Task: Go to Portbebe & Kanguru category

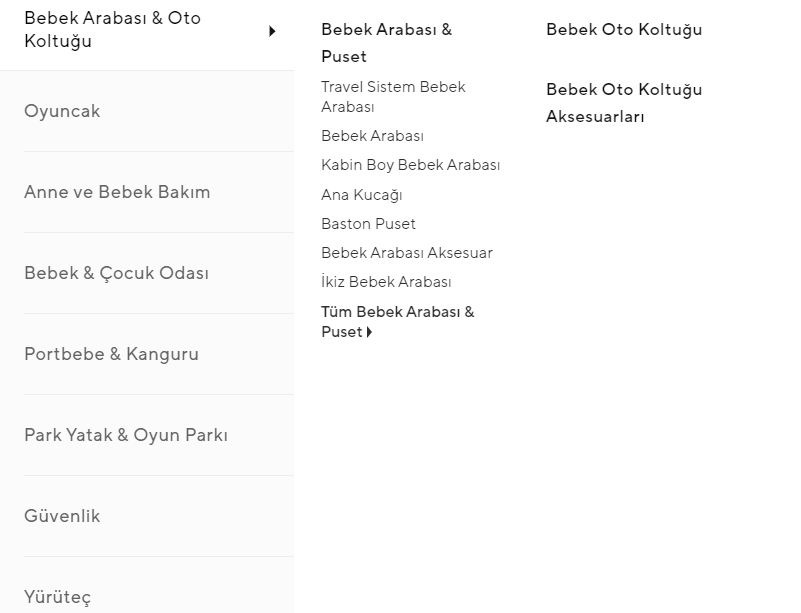Action: pos(111,354)
